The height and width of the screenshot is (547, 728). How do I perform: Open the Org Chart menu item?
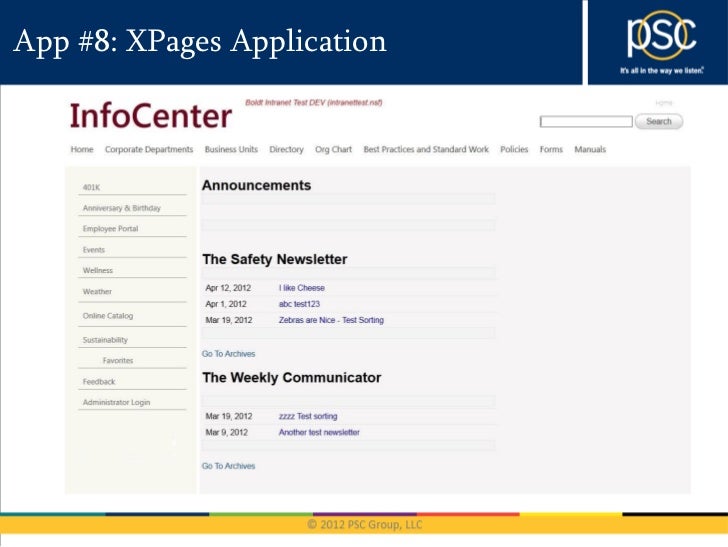click(x=333, y=150)
